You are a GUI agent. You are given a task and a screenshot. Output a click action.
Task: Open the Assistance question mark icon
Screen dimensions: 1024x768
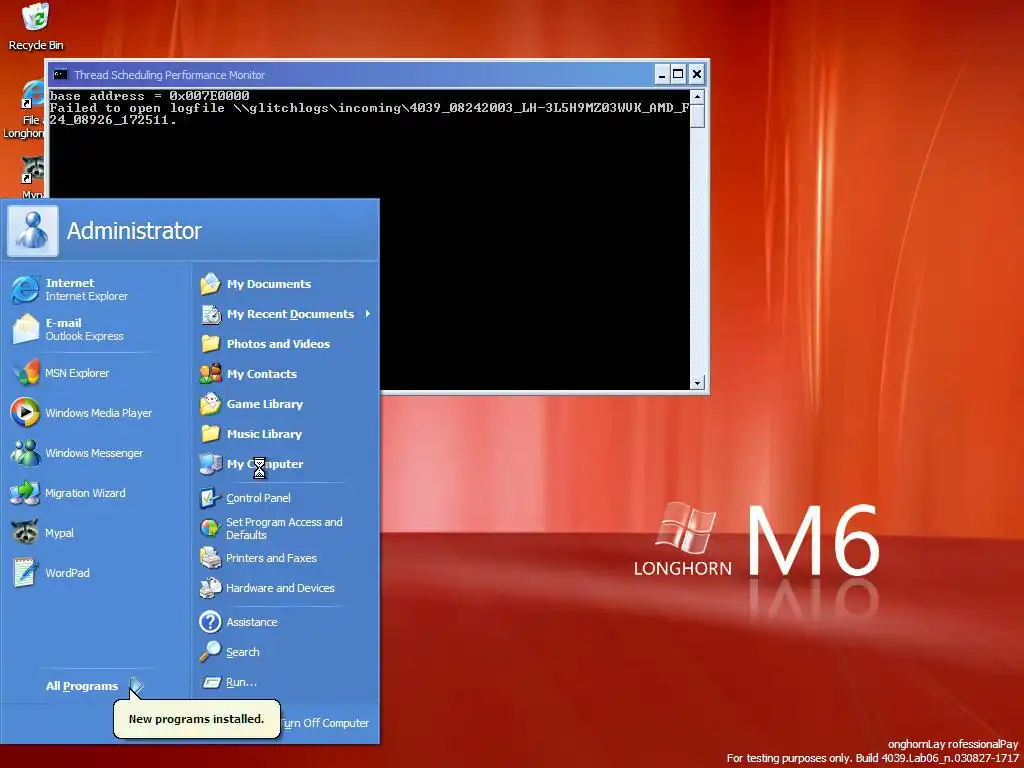(210, 622)
